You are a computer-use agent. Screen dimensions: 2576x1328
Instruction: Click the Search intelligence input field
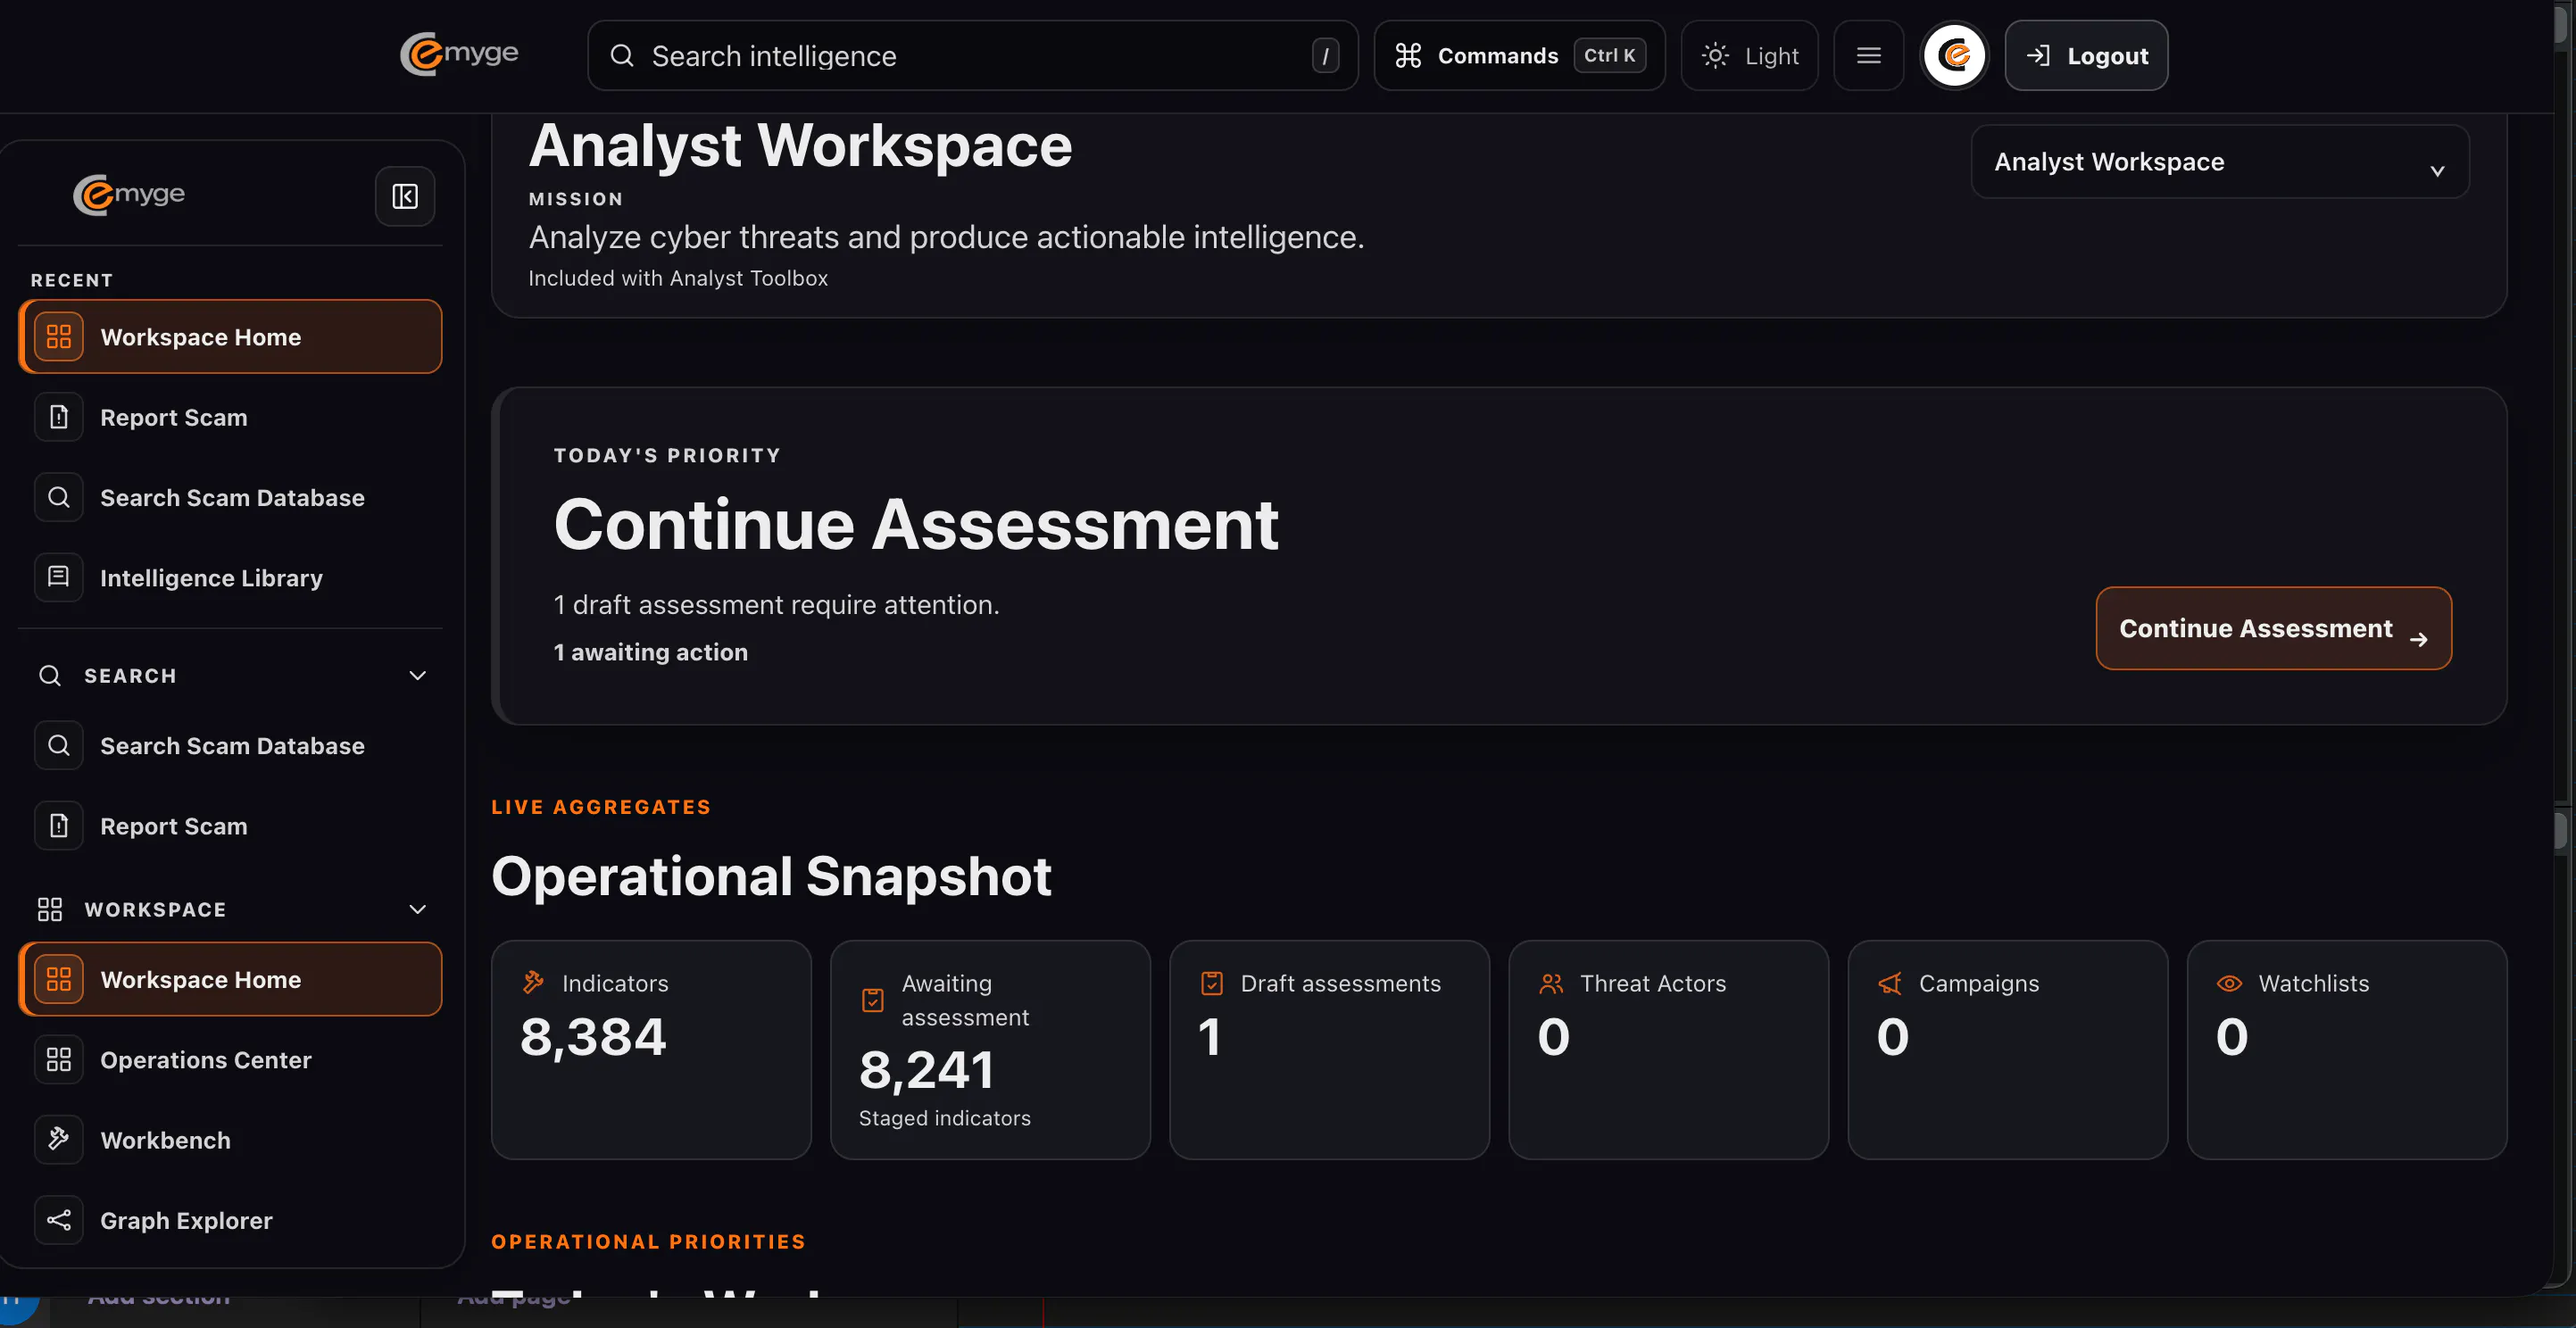click(972, 56)
